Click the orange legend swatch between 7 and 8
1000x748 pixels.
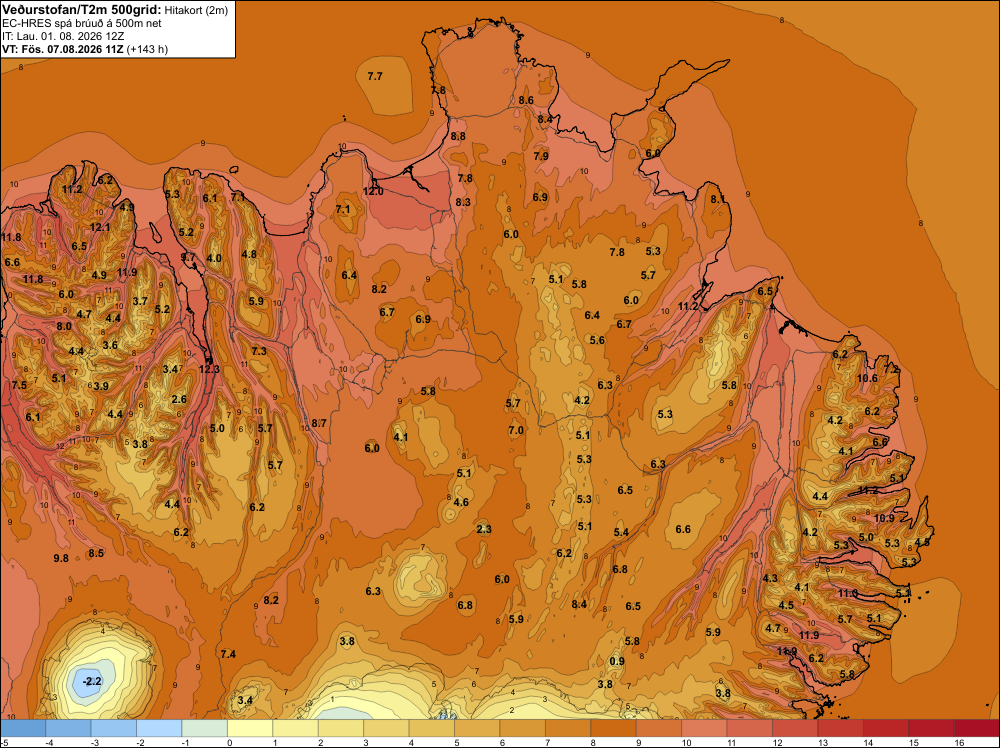[568, 728]
